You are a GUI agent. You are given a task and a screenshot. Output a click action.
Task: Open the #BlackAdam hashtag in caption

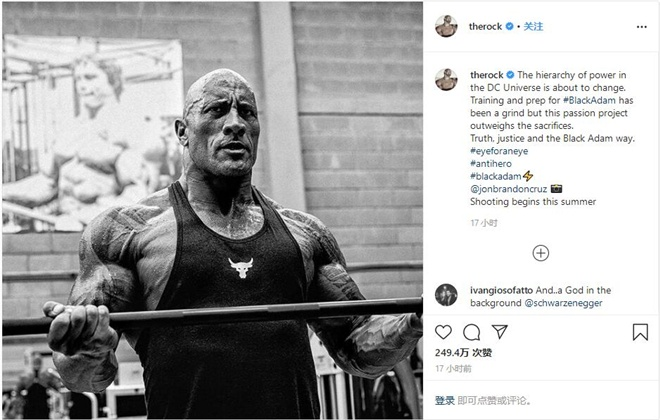589,100
